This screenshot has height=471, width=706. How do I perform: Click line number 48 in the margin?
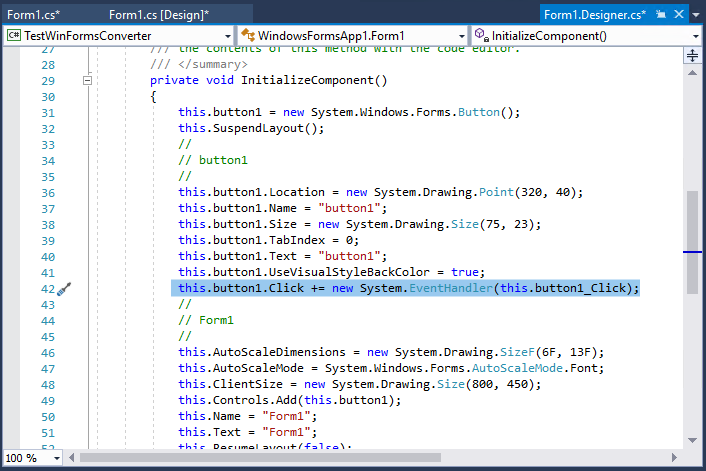[48, 385]
